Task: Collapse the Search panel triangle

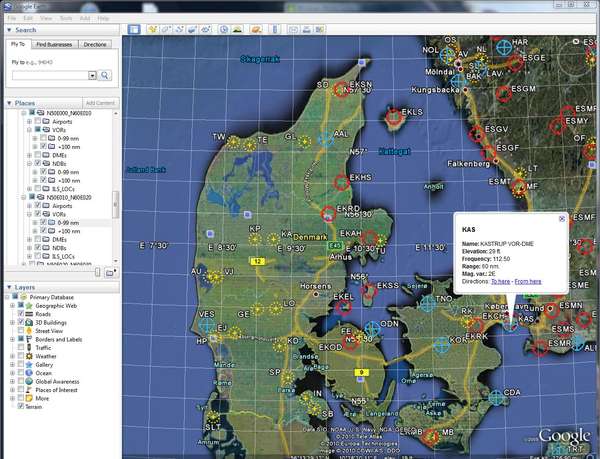Action: point(9,30)
